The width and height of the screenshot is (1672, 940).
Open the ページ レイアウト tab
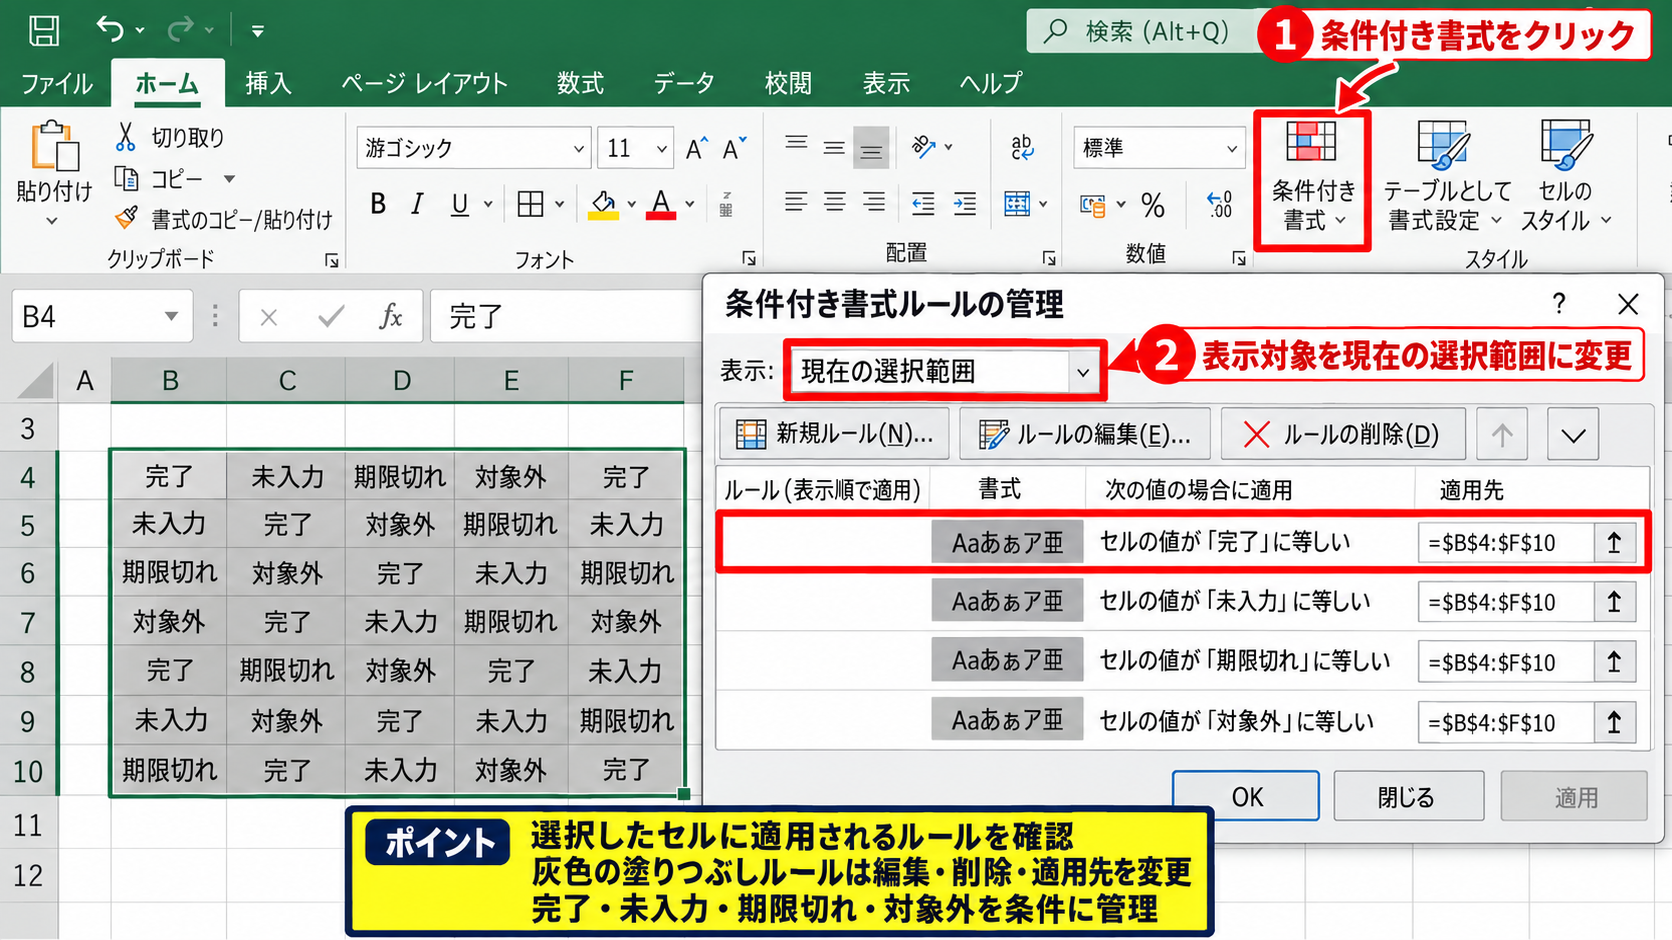[x=424, y=83]
